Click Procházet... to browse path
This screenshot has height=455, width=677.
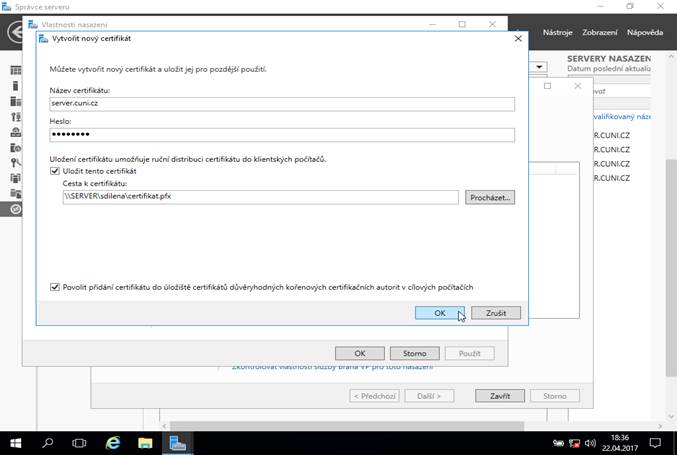[x=490, y=197]
